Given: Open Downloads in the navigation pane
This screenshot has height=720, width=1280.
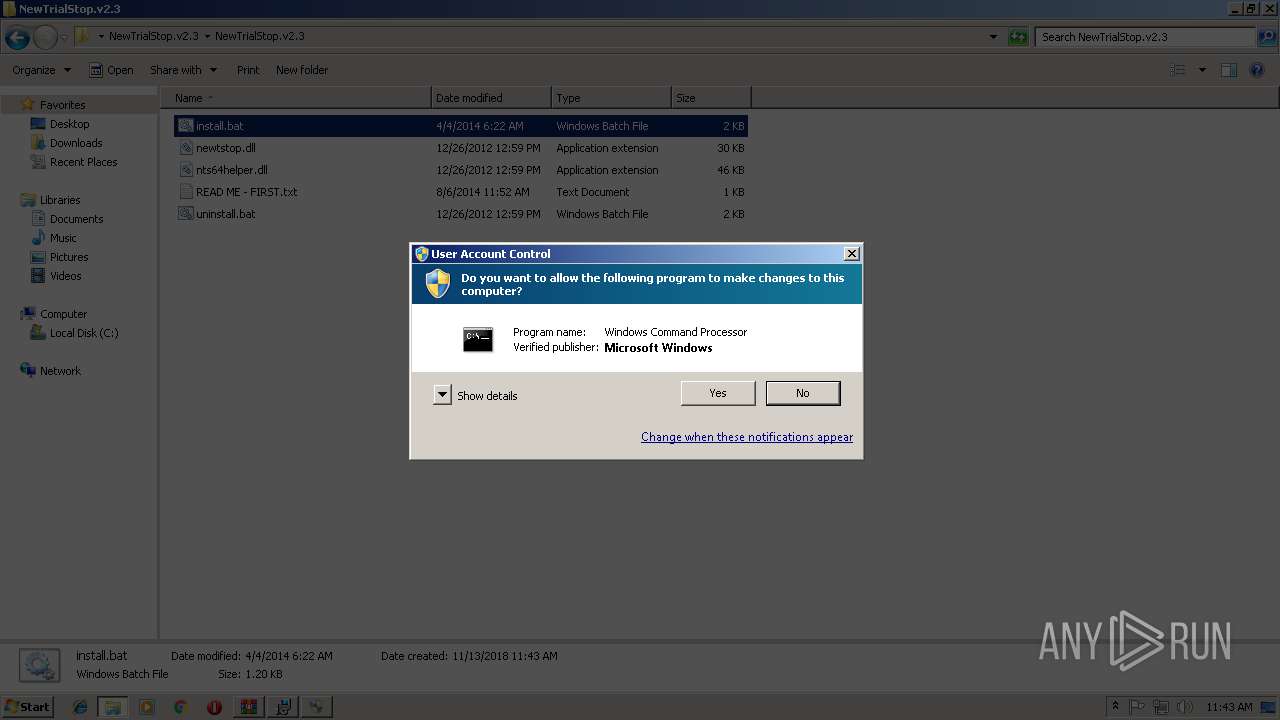Looking at the screenshot, I should (76, 143).
